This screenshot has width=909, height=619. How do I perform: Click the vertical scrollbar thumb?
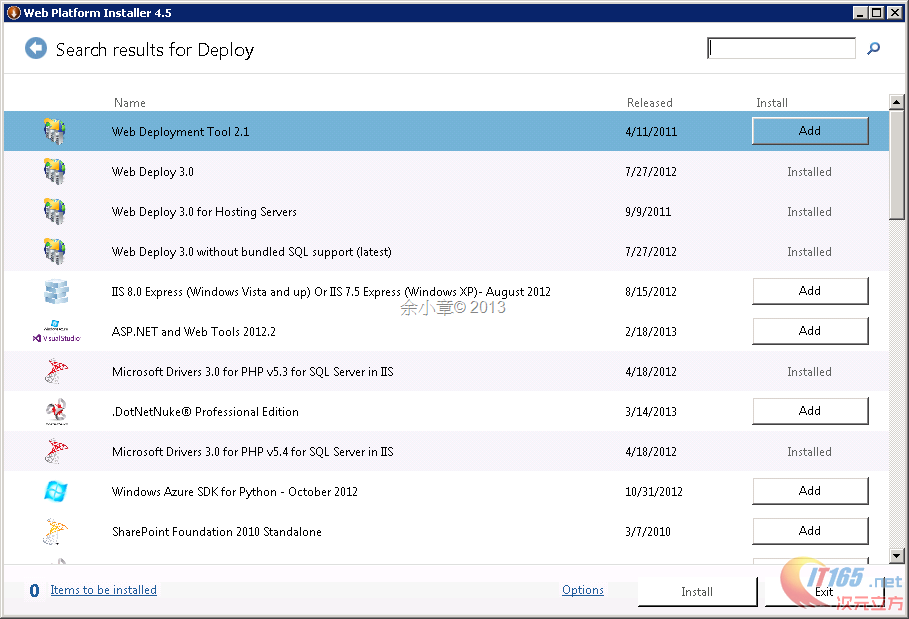896,165
